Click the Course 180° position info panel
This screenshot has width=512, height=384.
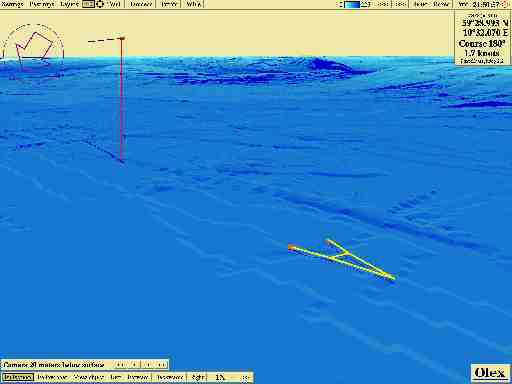tap(482, 38)
